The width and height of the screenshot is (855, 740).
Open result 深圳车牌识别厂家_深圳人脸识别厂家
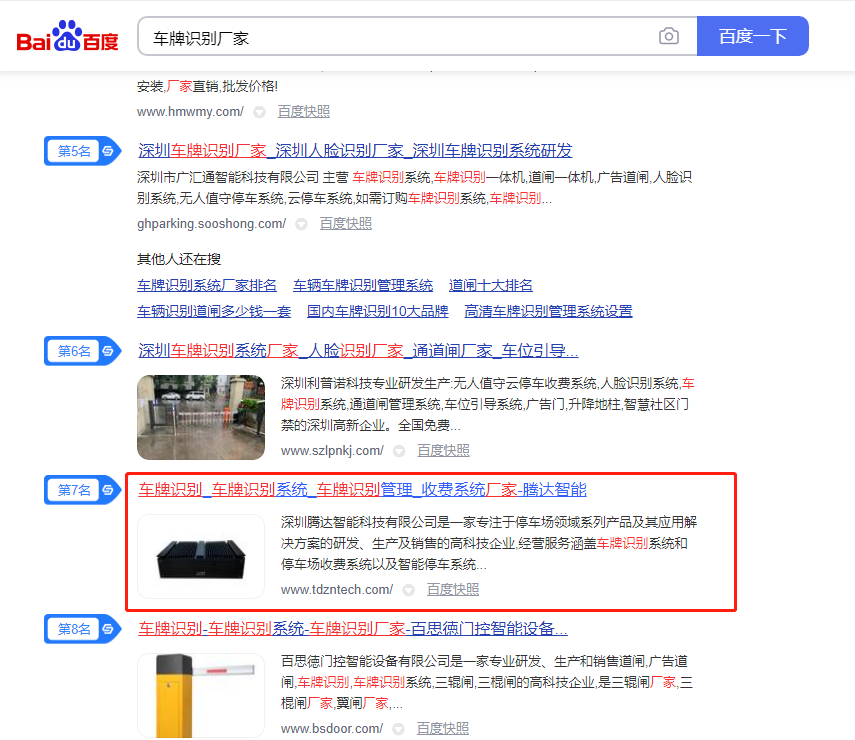click(355, 151)
